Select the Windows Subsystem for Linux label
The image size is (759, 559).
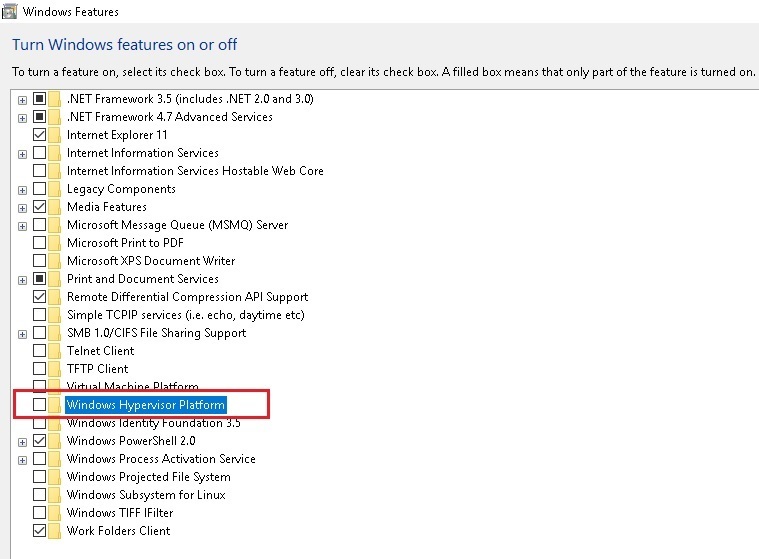pos(146,495)
